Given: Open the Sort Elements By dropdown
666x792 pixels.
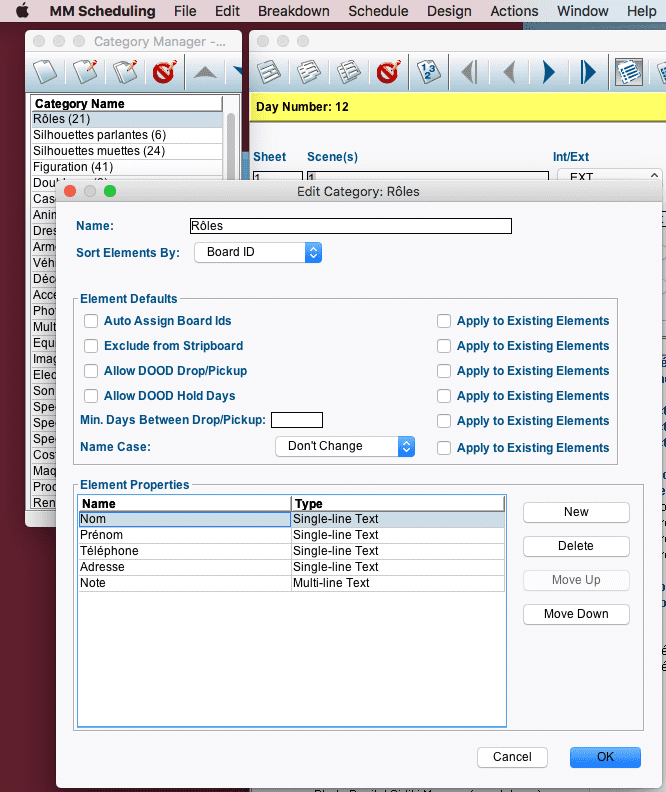Looking at the screenshot, I should (x=258, y=252).
